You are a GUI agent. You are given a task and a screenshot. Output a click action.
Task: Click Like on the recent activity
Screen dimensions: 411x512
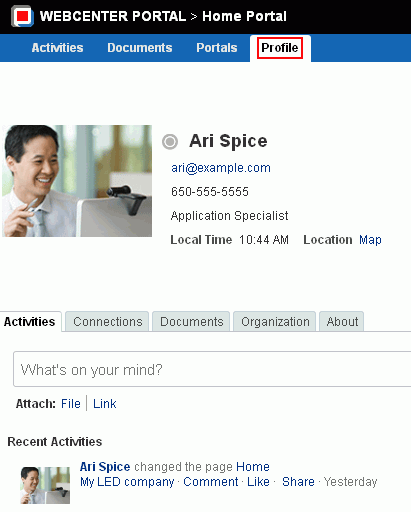[x=258, y=482]
